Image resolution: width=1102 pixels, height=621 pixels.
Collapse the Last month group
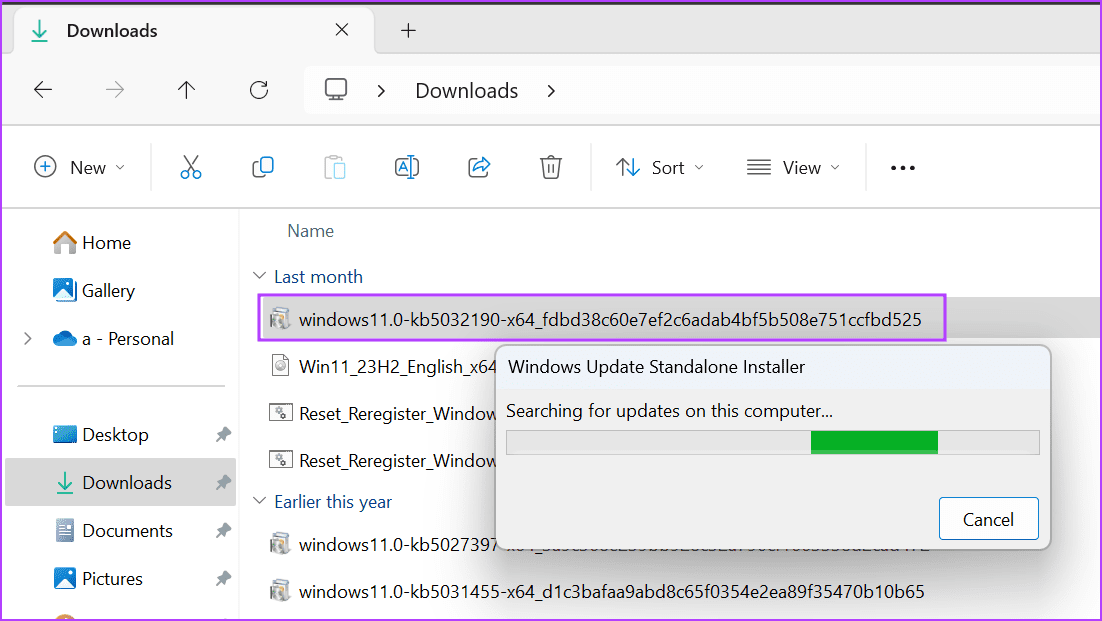pyautogui.click(x=259, y=276)
